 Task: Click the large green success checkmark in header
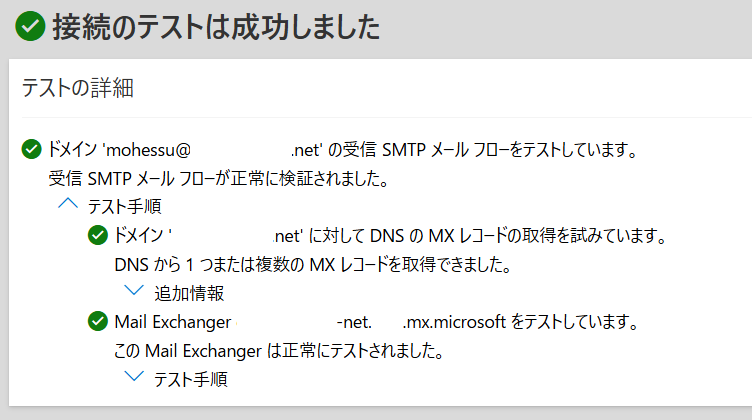(30, 26)
